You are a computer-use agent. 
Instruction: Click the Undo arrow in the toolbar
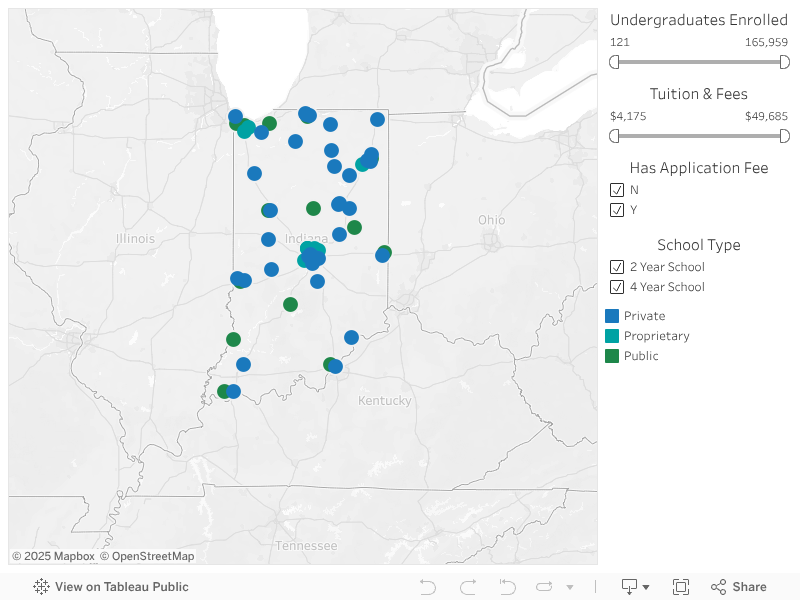(x=428, y=587)
